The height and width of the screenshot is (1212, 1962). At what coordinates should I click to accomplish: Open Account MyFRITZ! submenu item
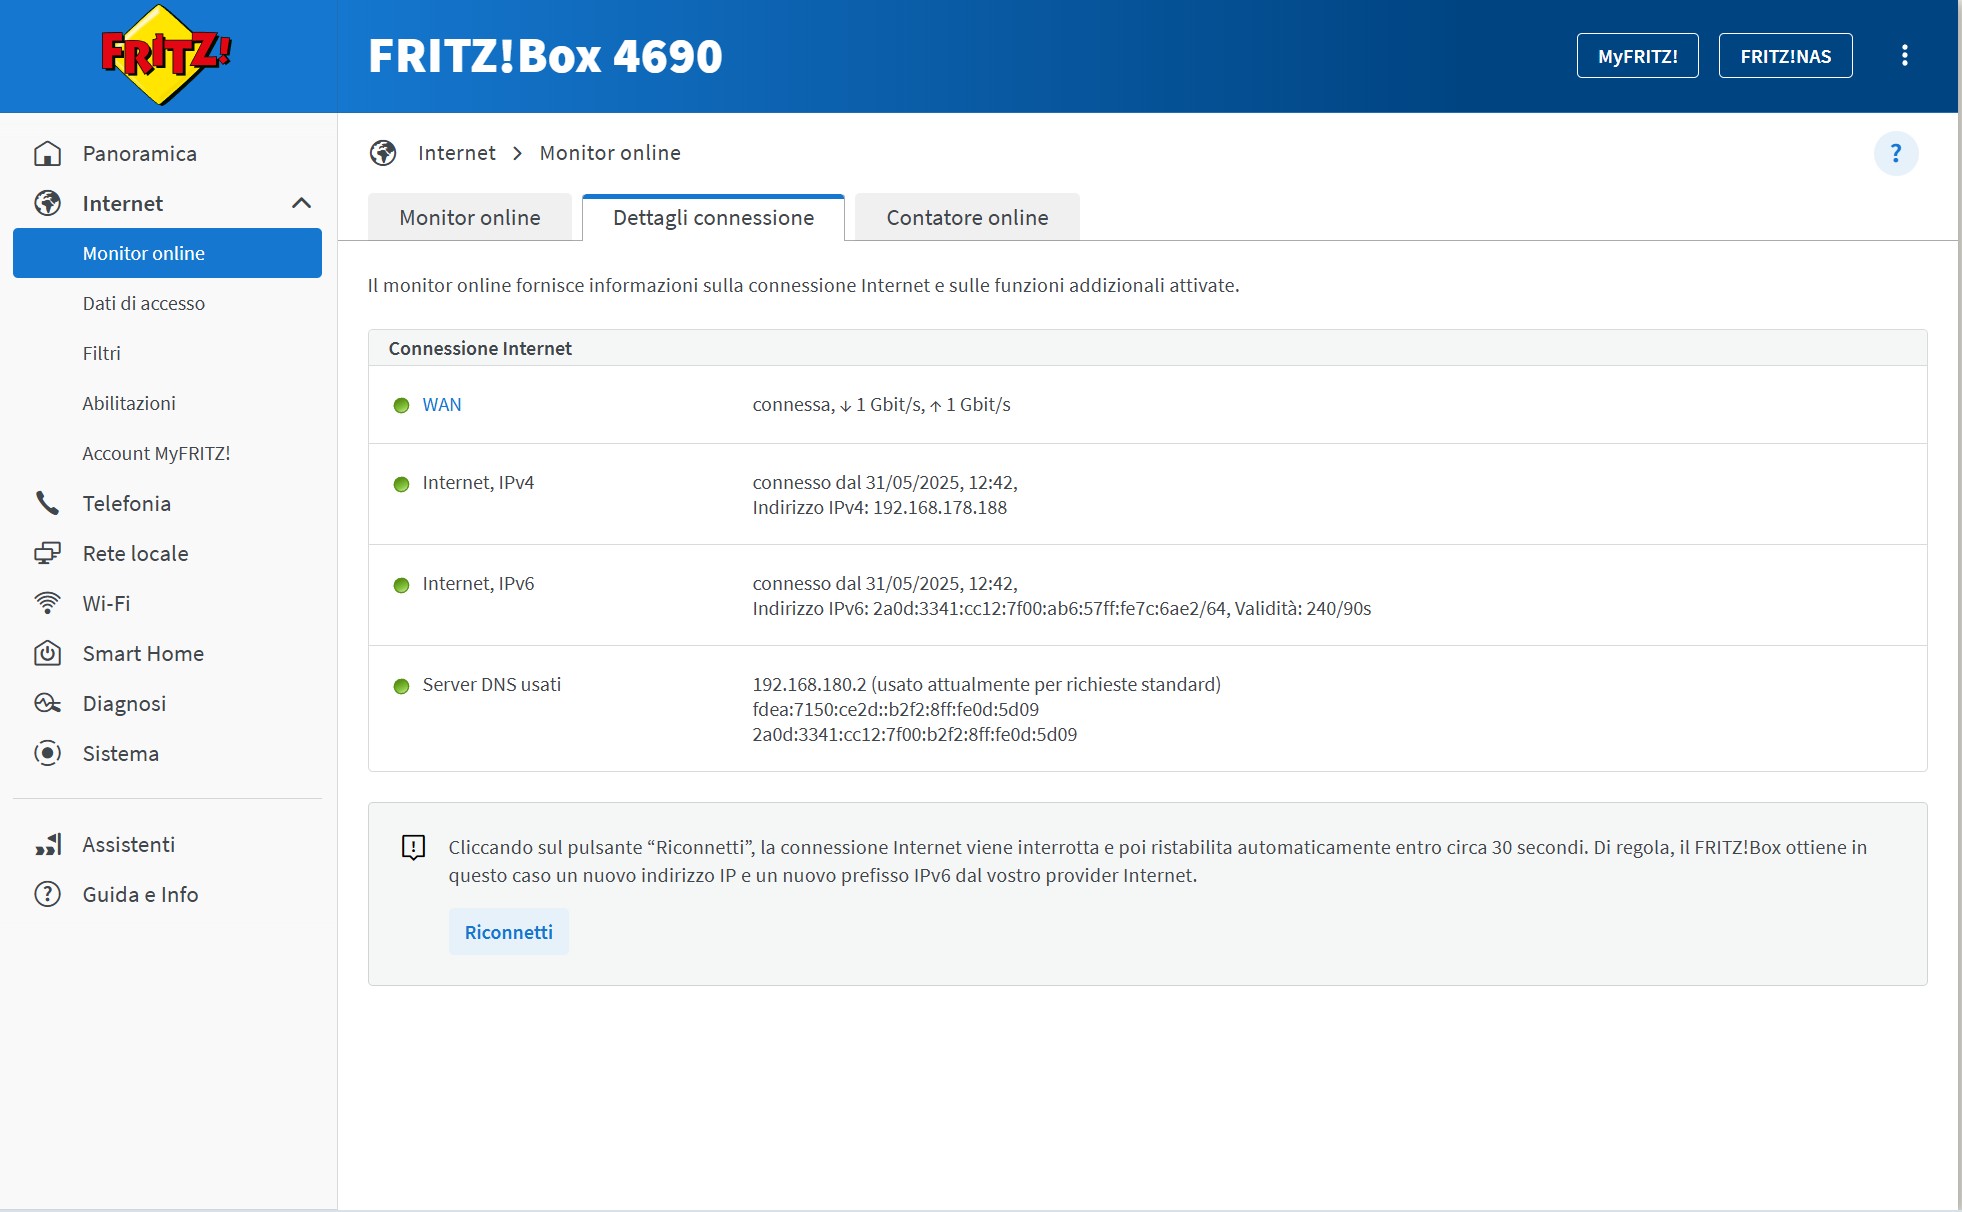click(156, 453)
